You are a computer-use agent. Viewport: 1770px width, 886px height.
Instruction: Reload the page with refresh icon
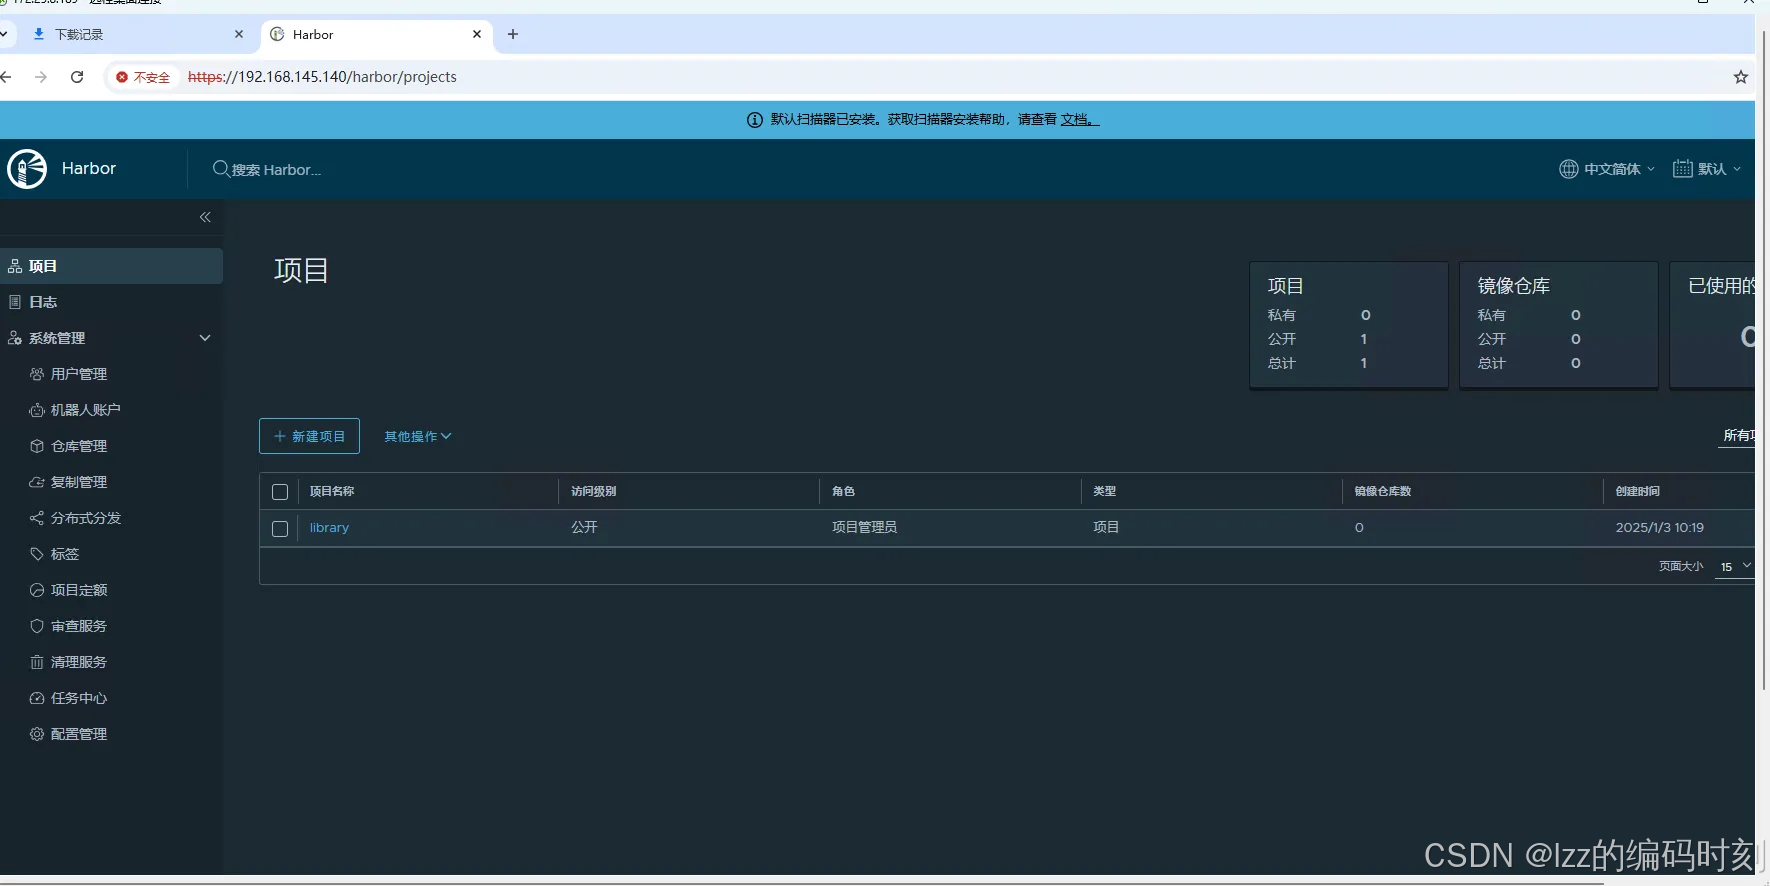[x=77, y=77]
